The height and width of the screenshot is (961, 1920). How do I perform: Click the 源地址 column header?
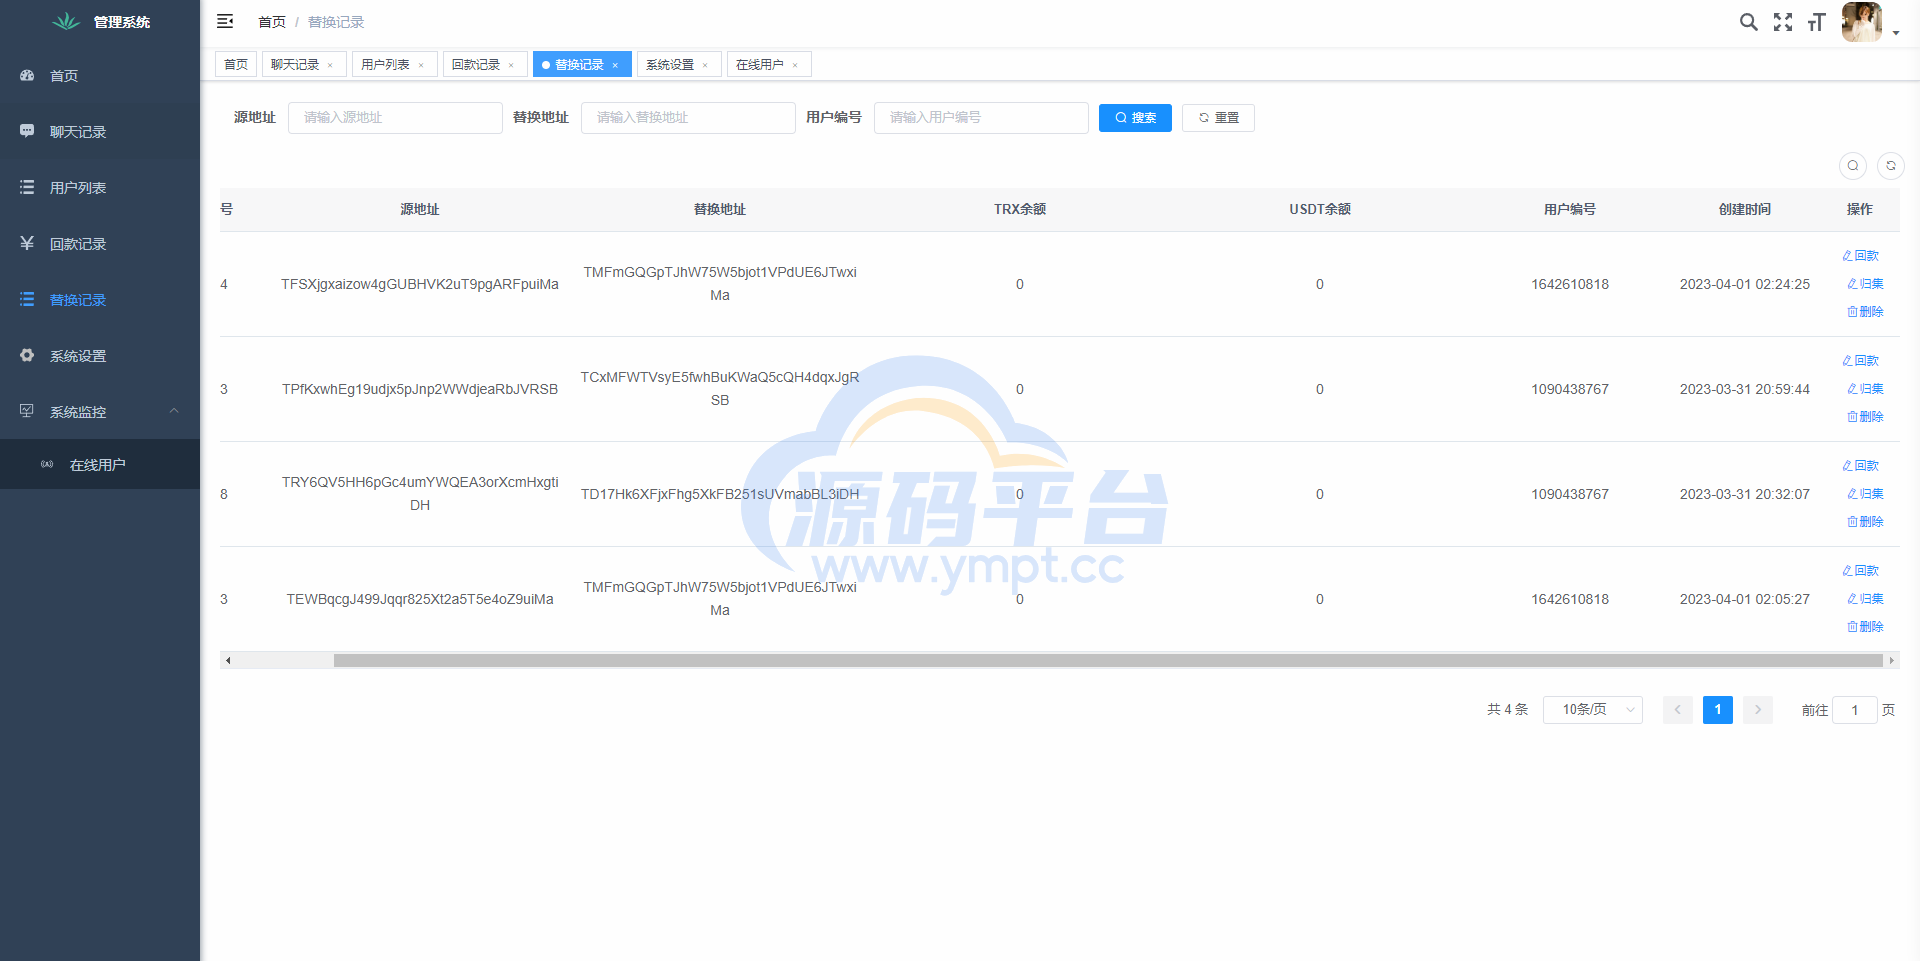coord(420,209)
